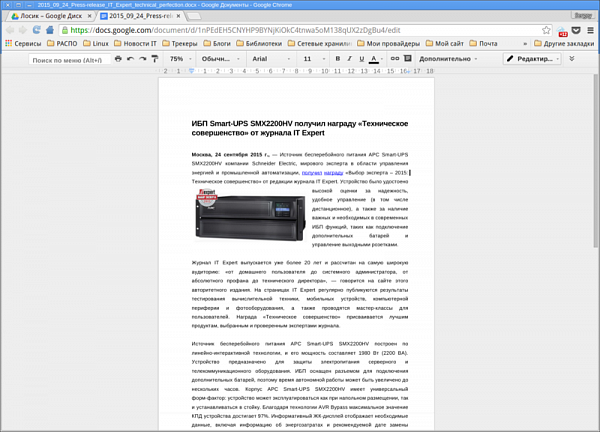This screenshot has height=432, width=600.
Task: Bookmark this page with the star icon
Action: (546, 30)
